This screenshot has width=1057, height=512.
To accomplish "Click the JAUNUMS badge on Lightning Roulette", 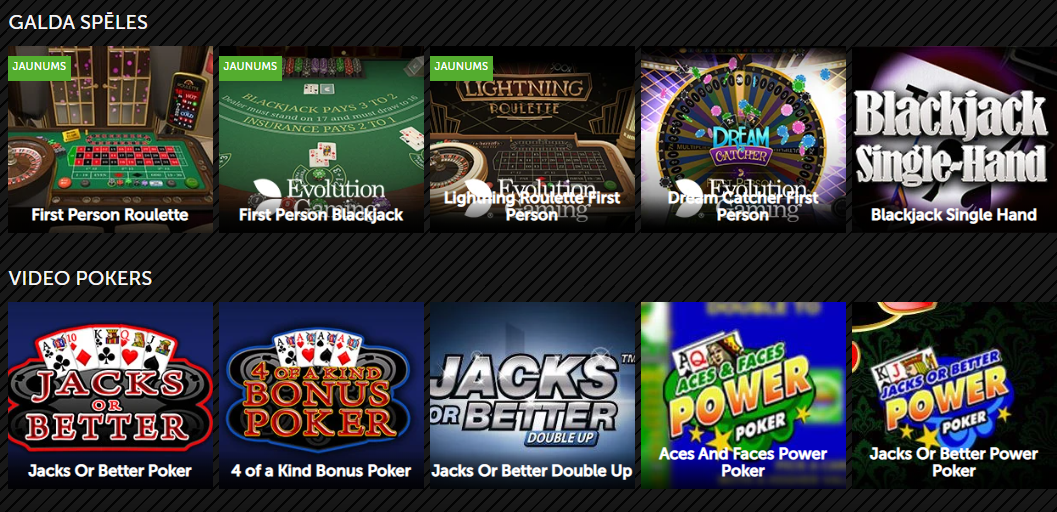I will pyautogui.click(x=462, y=67).
